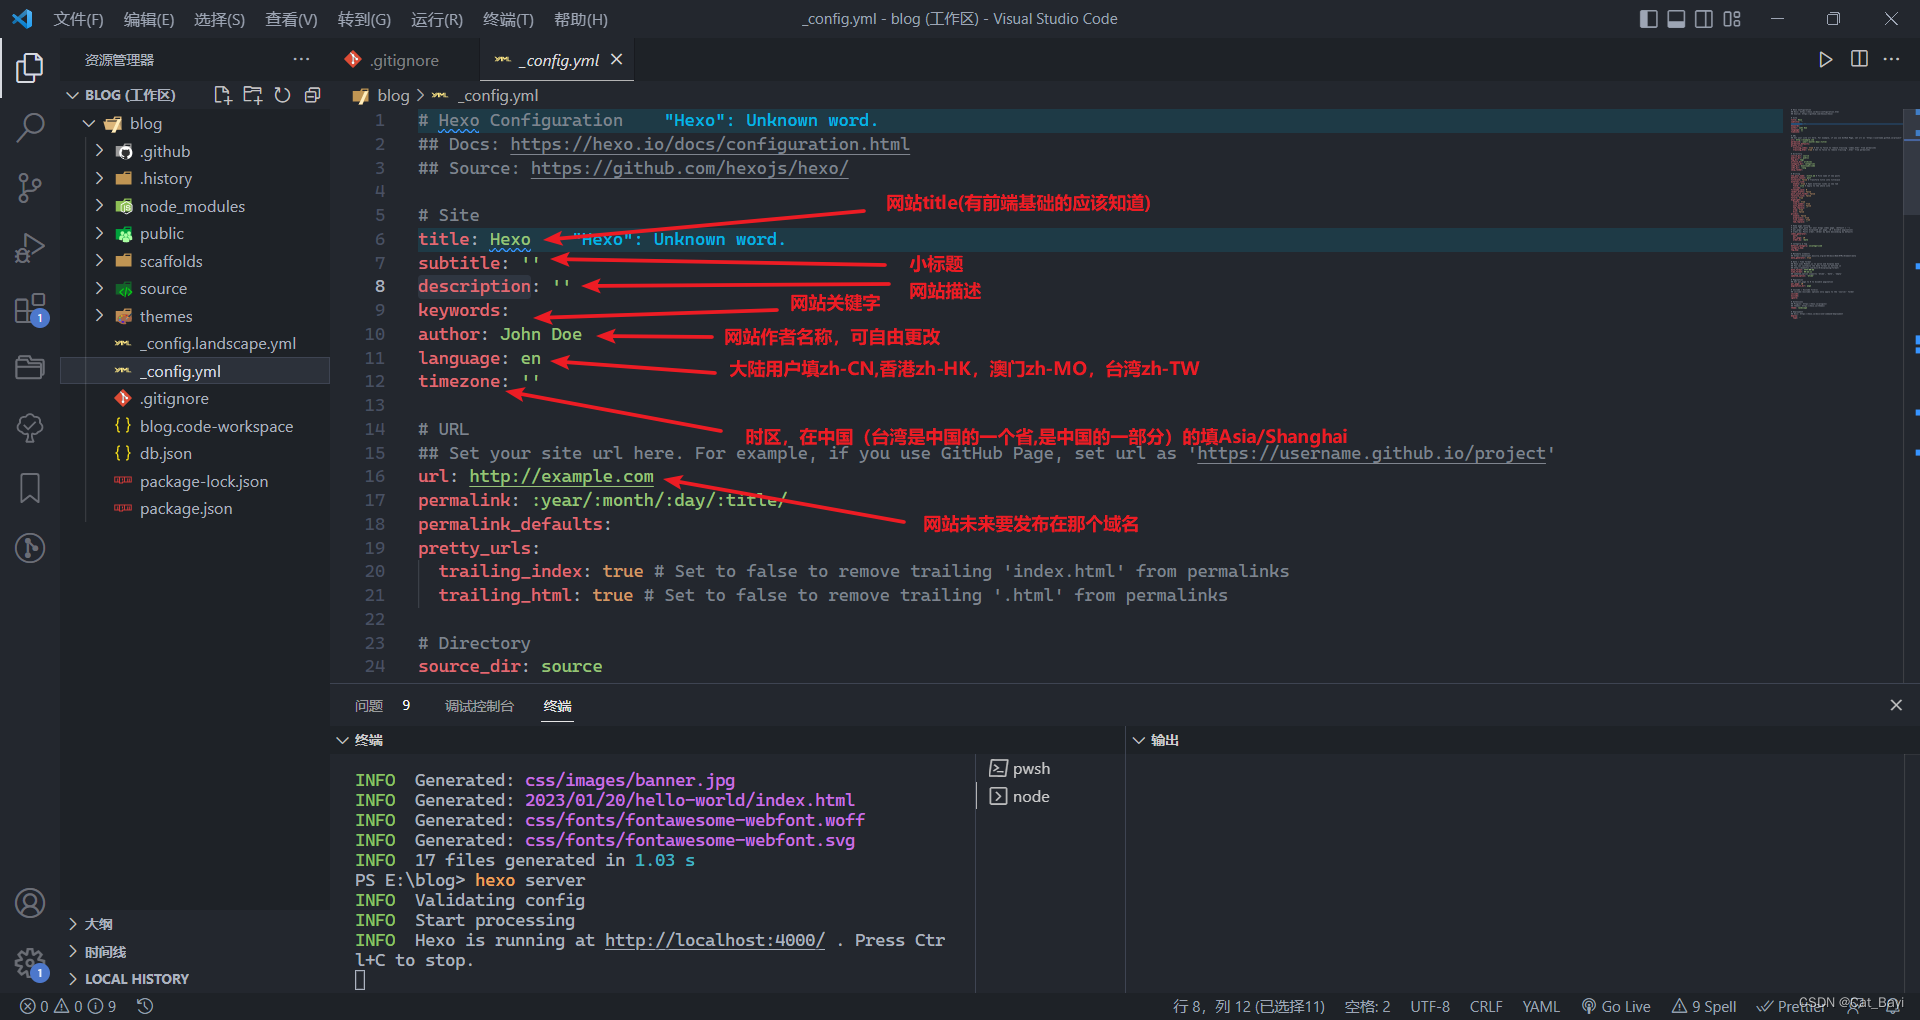Open the http://example.com url link

[561, 476]
